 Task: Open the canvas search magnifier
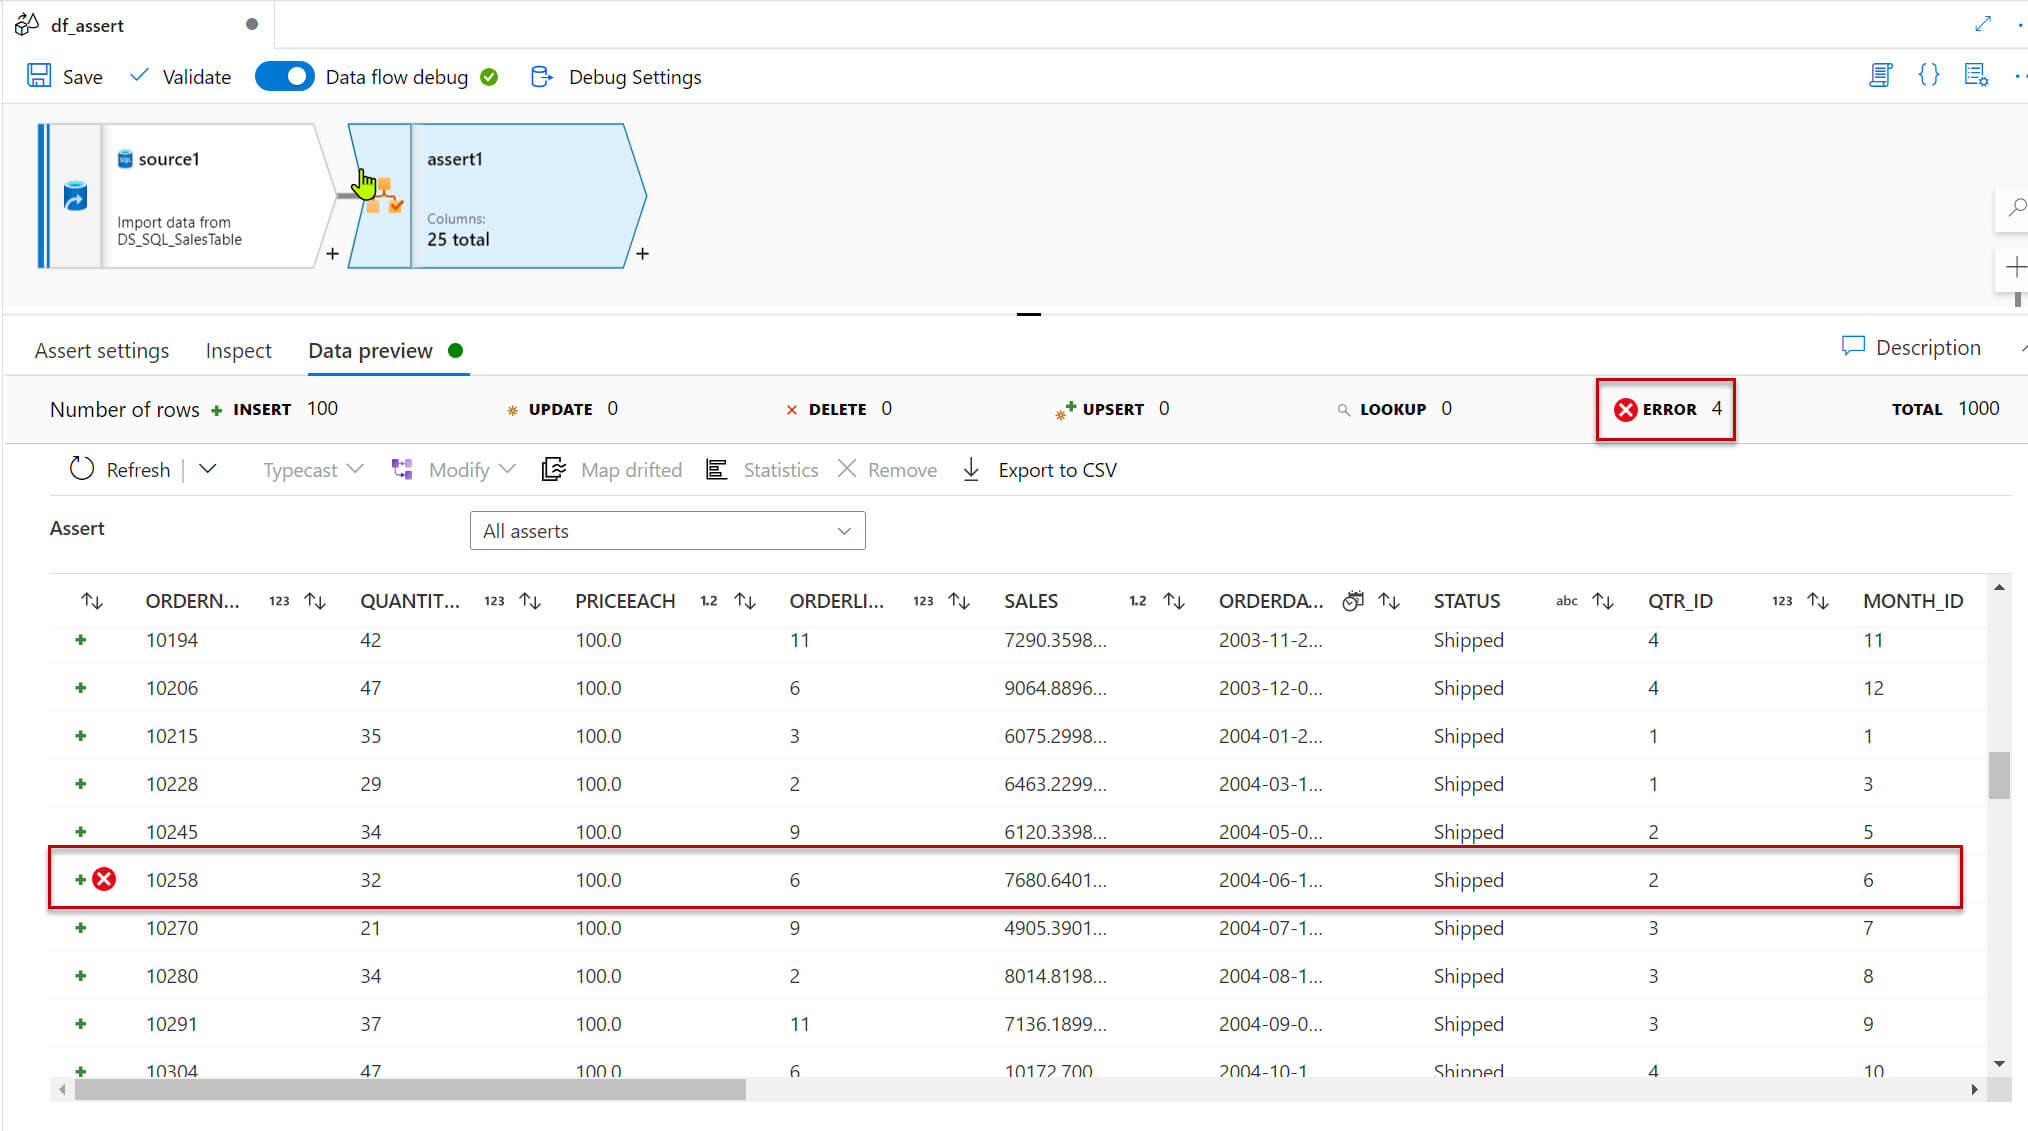(x=2016, y=208)
